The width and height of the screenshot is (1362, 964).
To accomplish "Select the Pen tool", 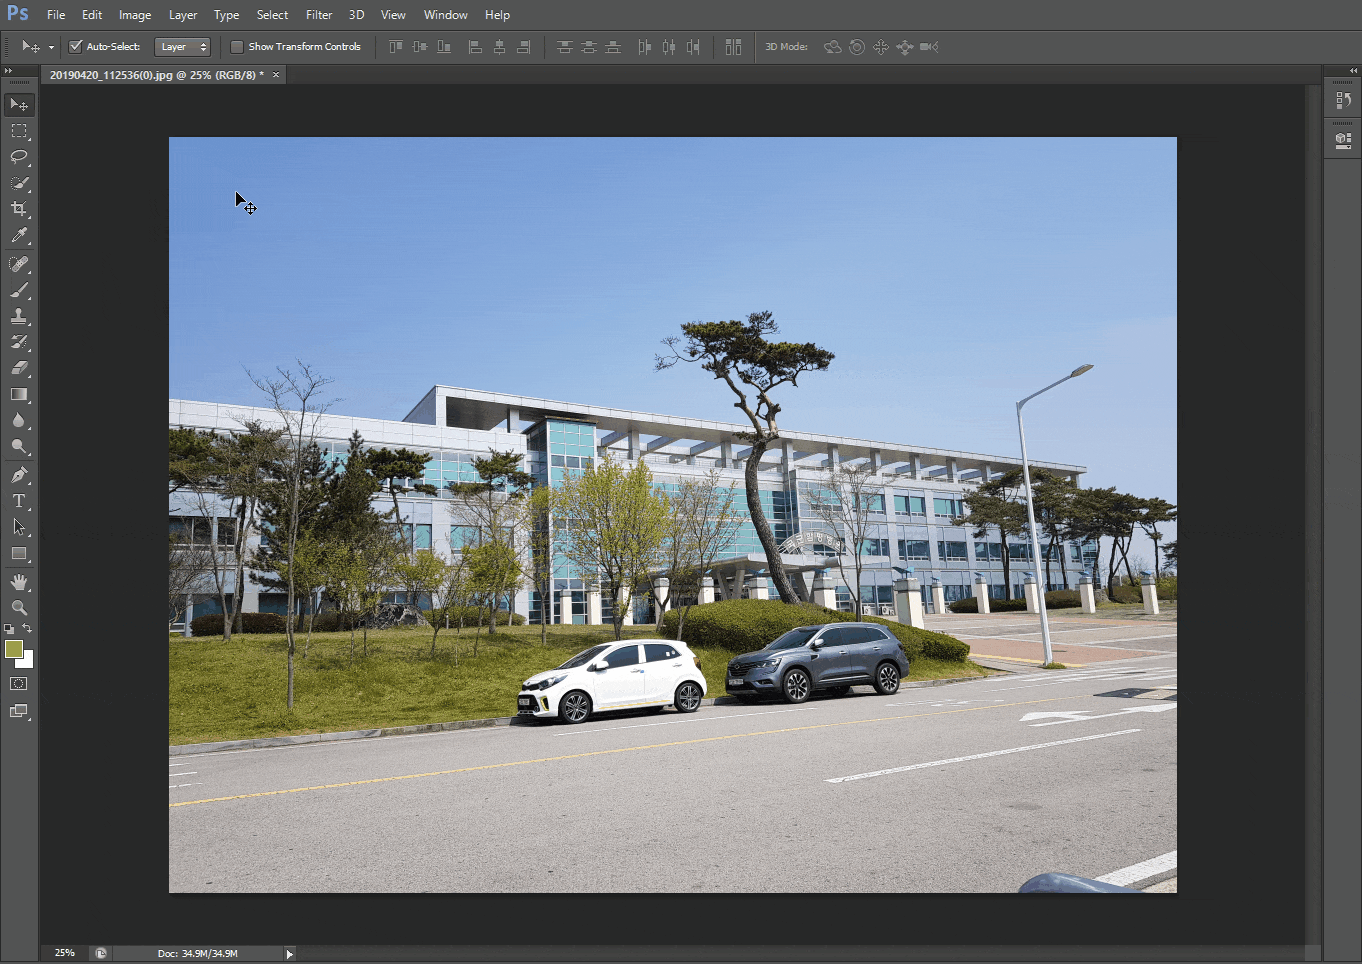I will [x=19, y=475].
